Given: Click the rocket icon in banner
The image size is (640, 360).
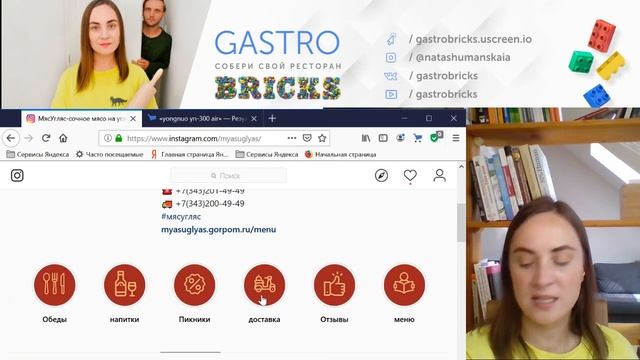Looking at the screenshot, I should coord(391,39).
